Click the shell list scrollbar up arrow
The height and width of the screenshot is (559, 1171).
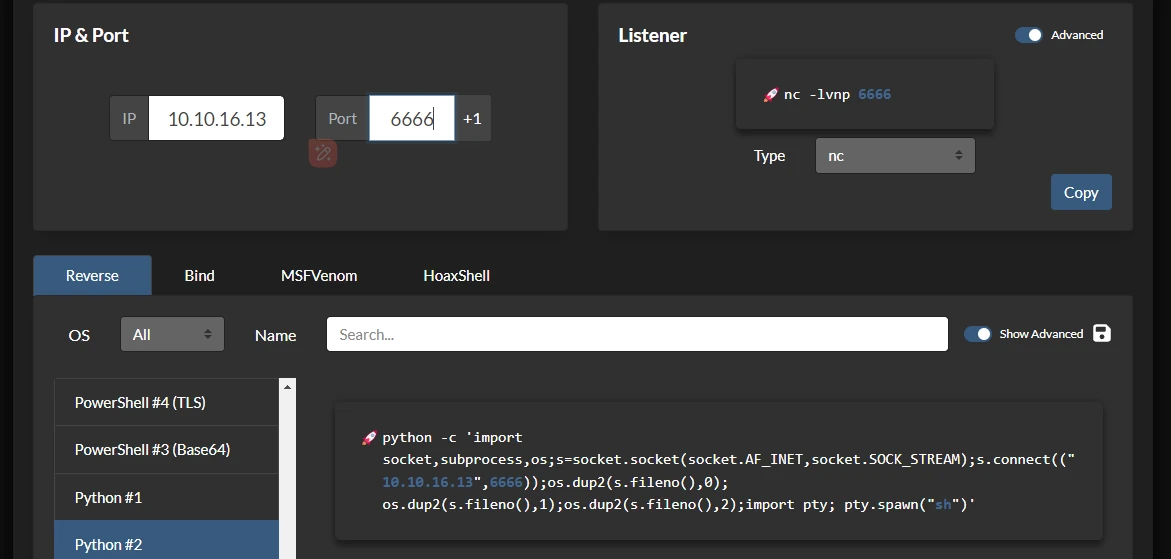click(288, 387)
